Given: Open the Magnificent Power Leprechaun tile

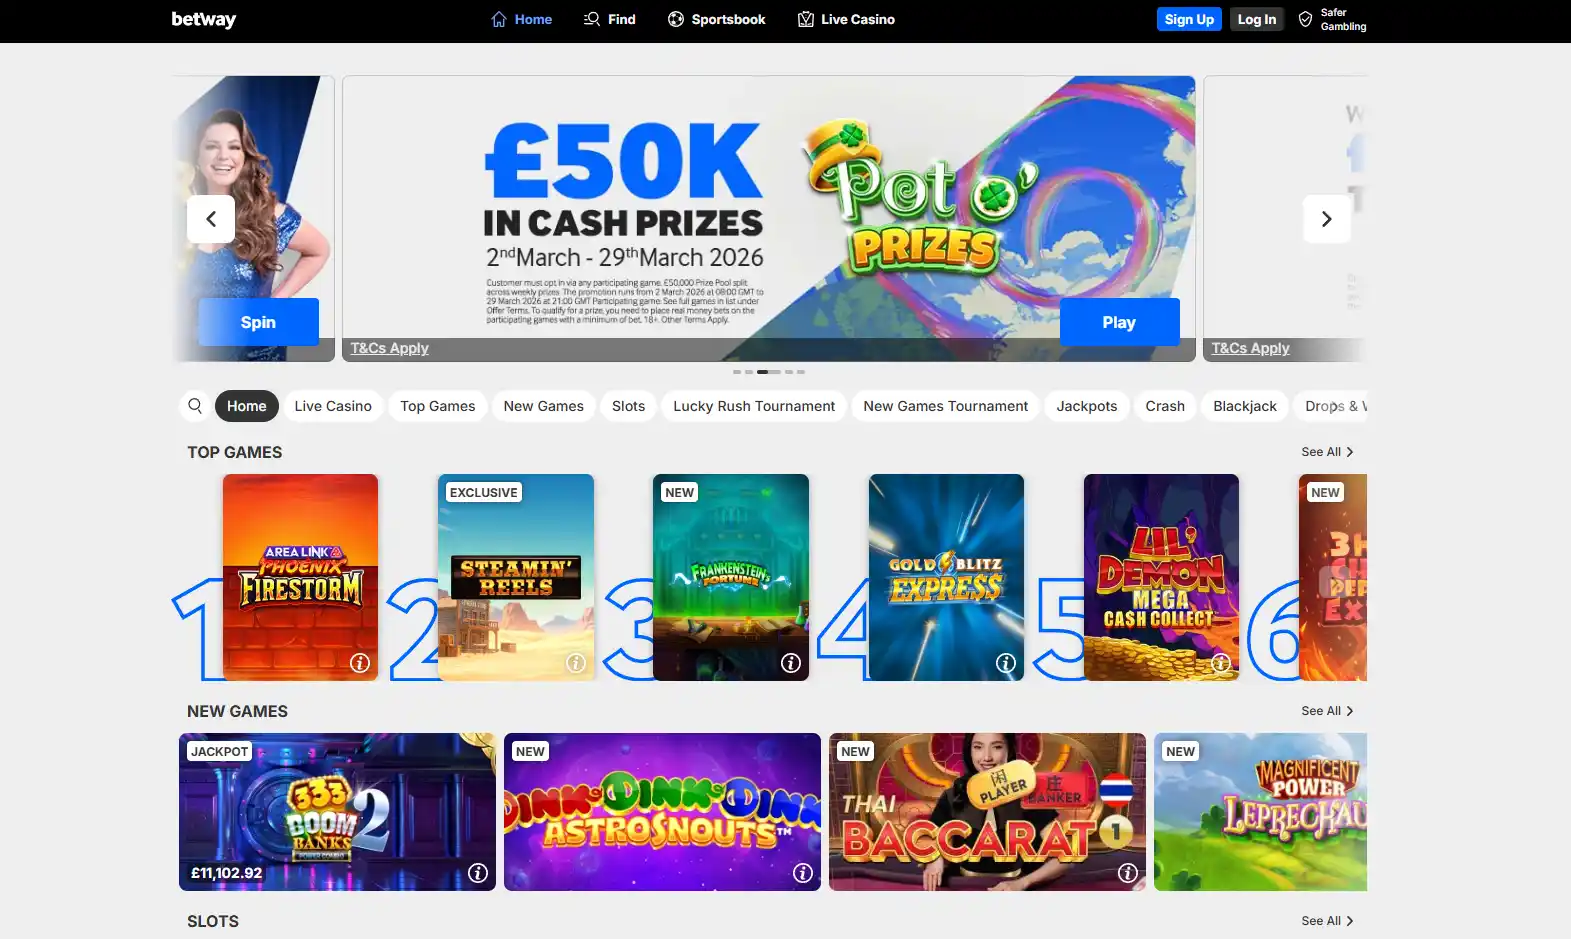Looking at the screenshot, I should click(1260, 812).
